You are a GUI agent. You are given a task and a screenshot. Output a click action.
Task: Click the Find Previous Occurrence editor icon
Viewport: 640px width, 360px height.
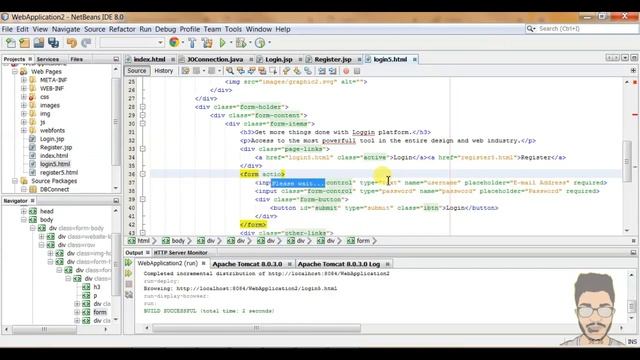click(241, 71)
